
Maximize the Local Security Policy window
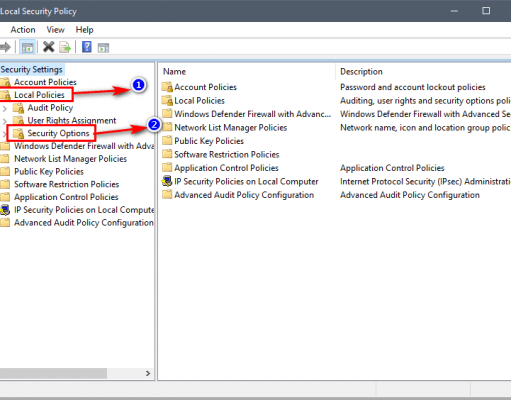[x=486, y=11]
